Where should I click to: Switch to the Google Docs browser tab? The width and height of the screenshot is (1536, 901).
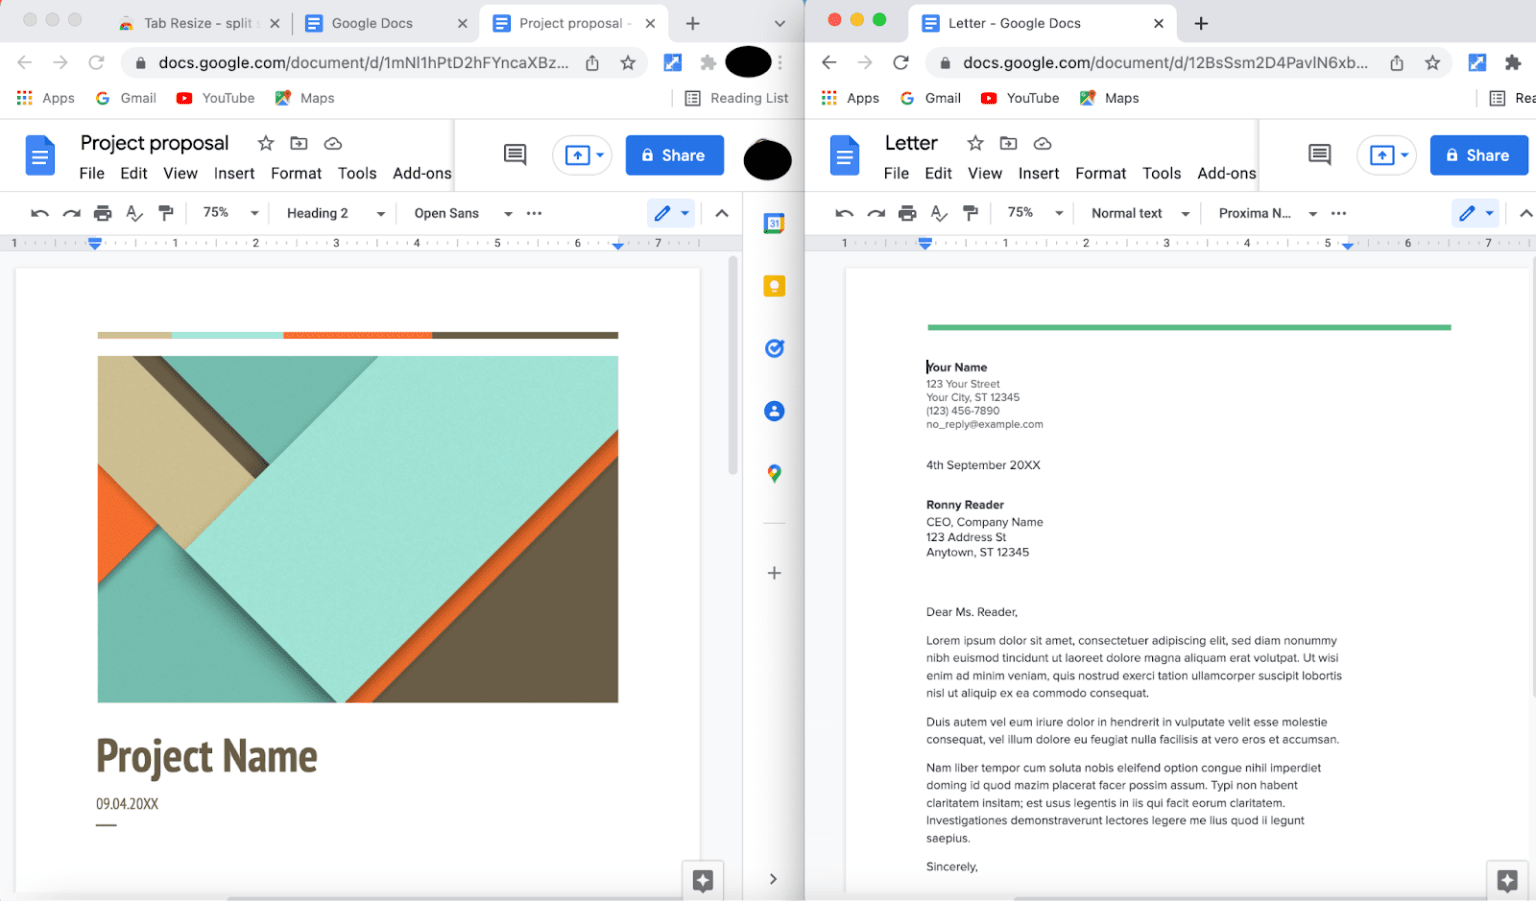[372, 23]
